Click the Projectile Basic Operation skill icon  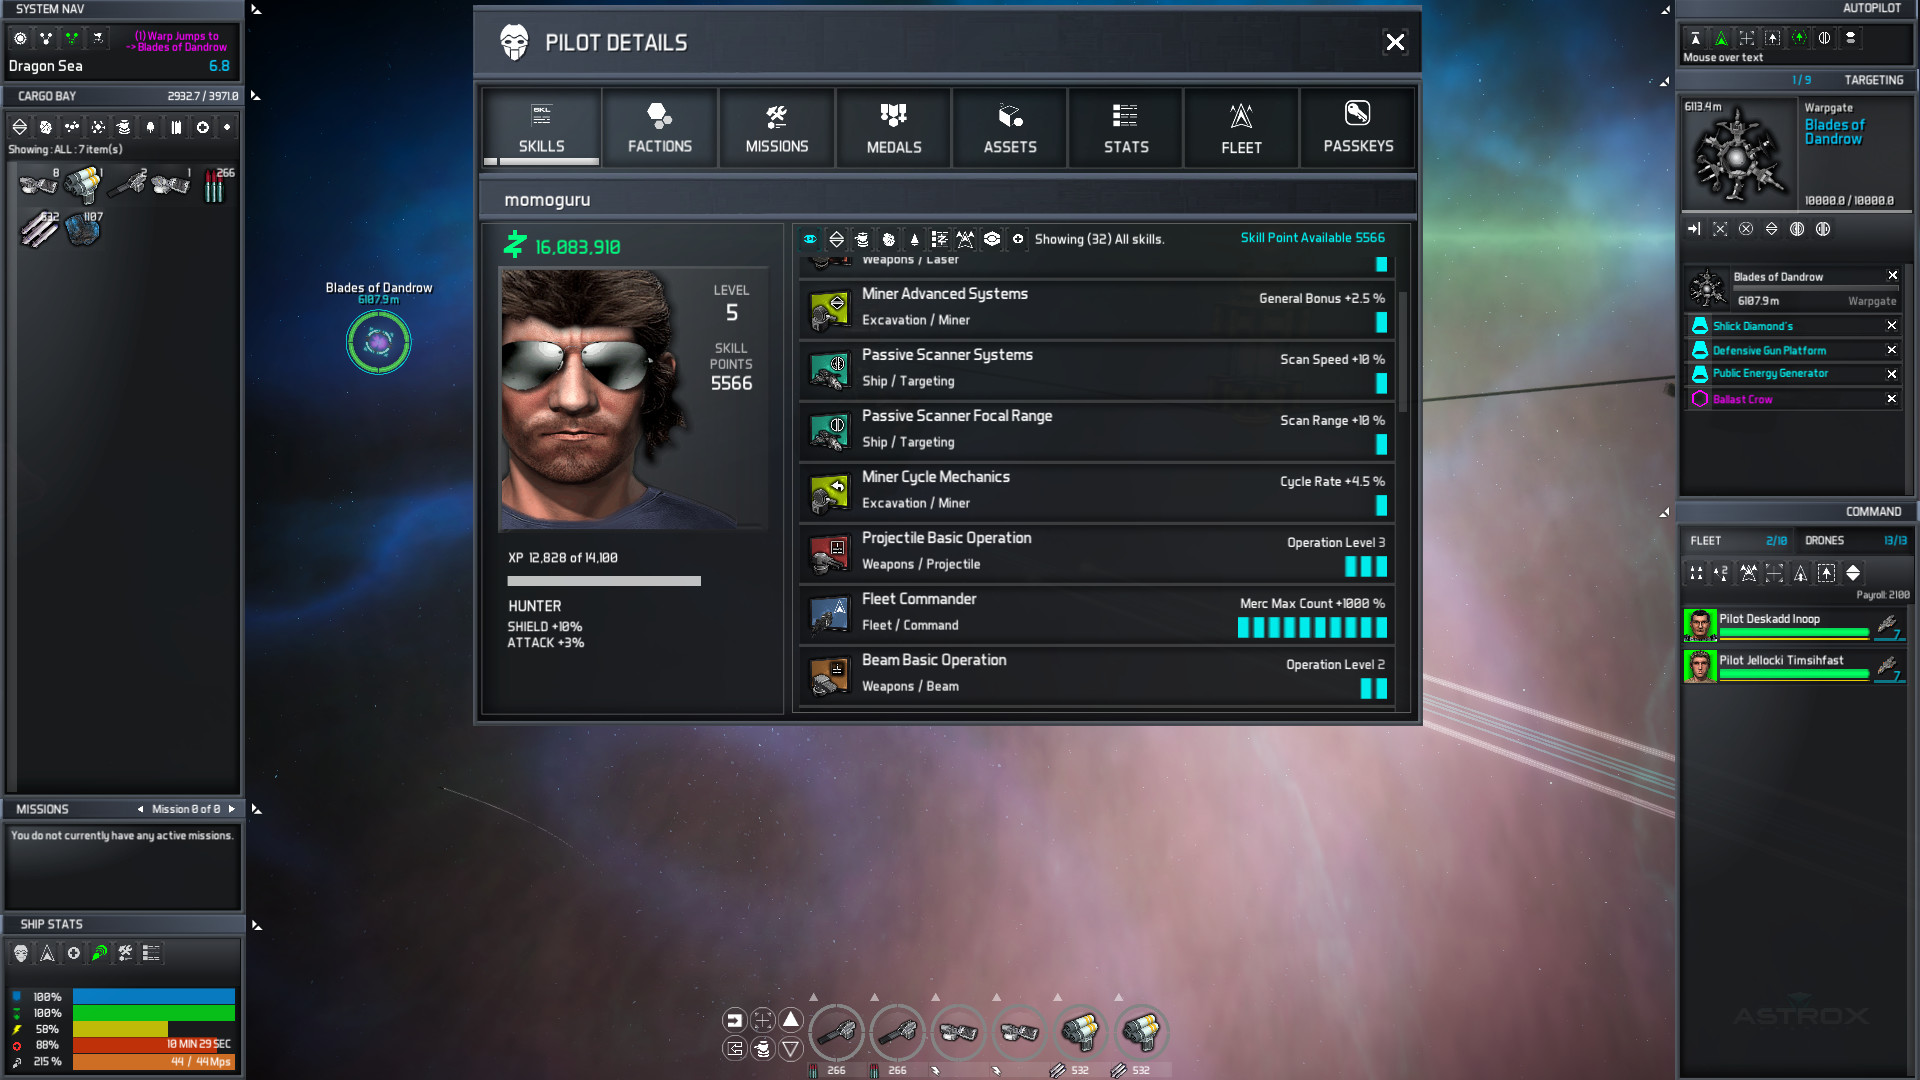[x=829, y=552]
